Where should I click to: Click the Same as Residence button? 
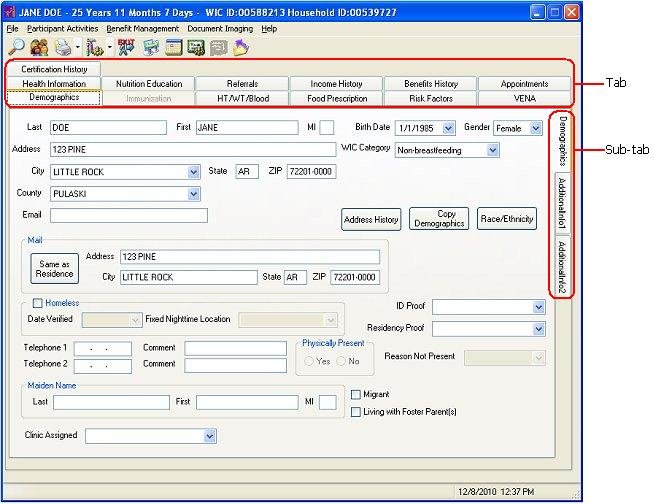(54, 269)
